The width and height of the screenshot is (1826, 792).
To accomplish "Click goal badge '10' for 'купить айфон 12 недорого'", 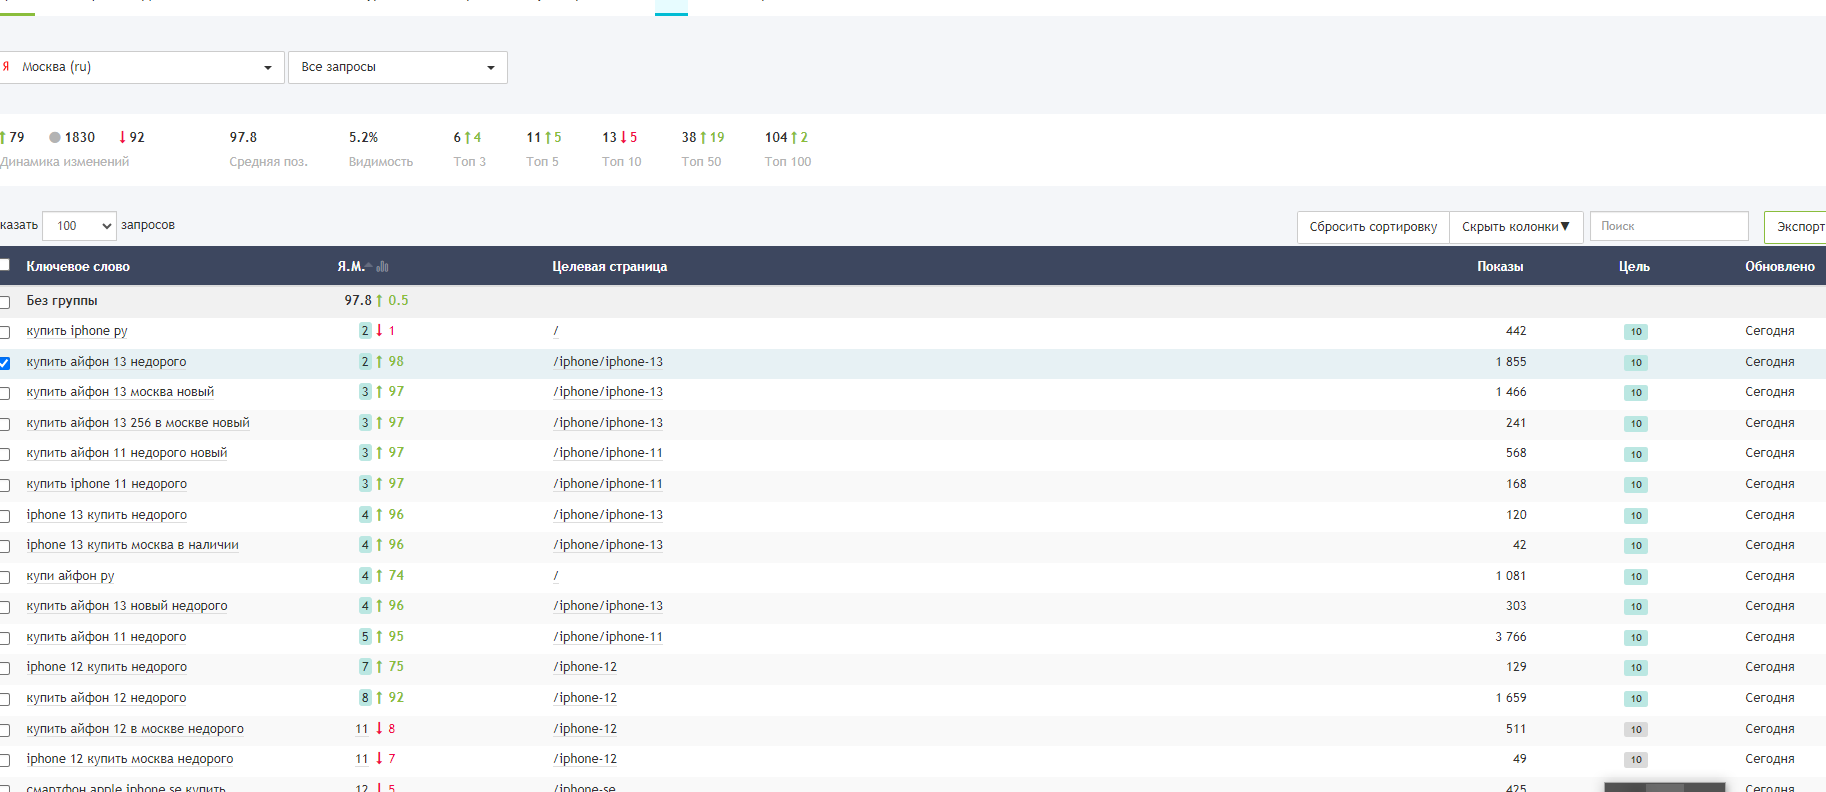I will pyautogui.click(x=1636, y=699).
